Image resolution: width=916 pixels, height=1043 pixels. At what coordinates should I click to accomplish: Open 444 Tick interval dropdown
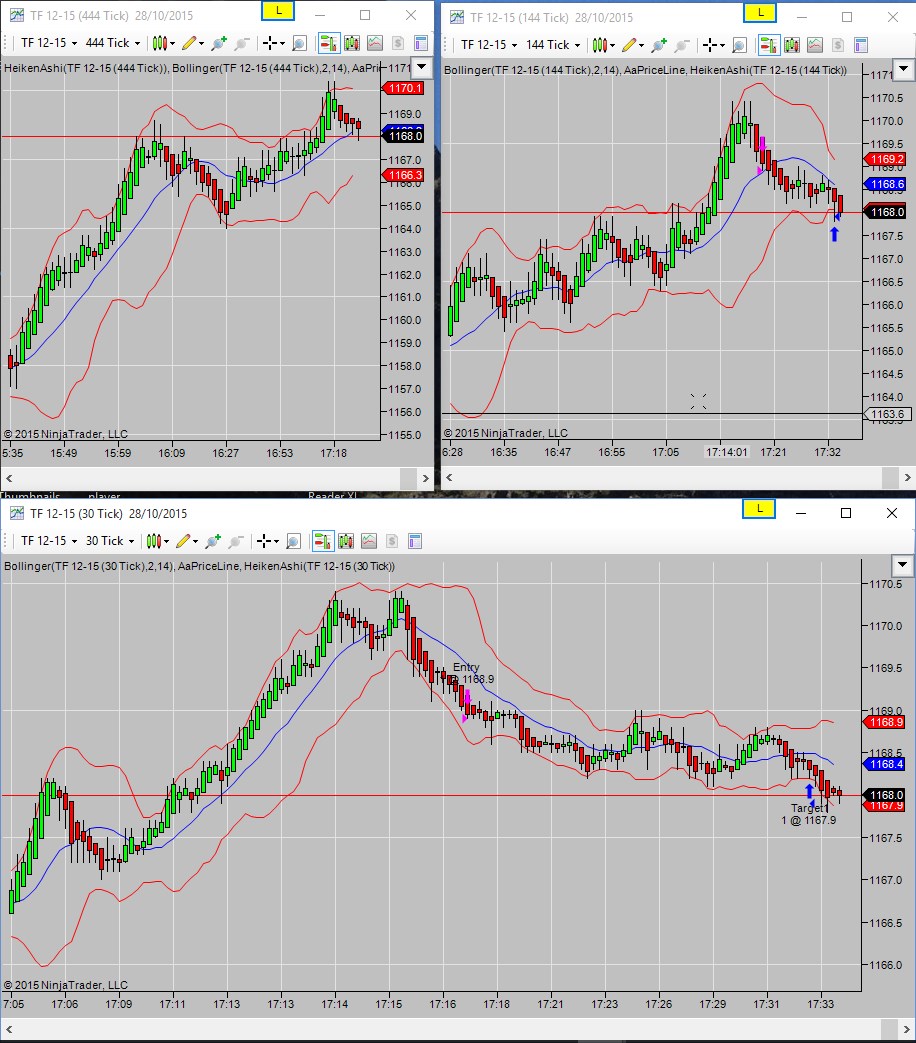pos(113,43)
